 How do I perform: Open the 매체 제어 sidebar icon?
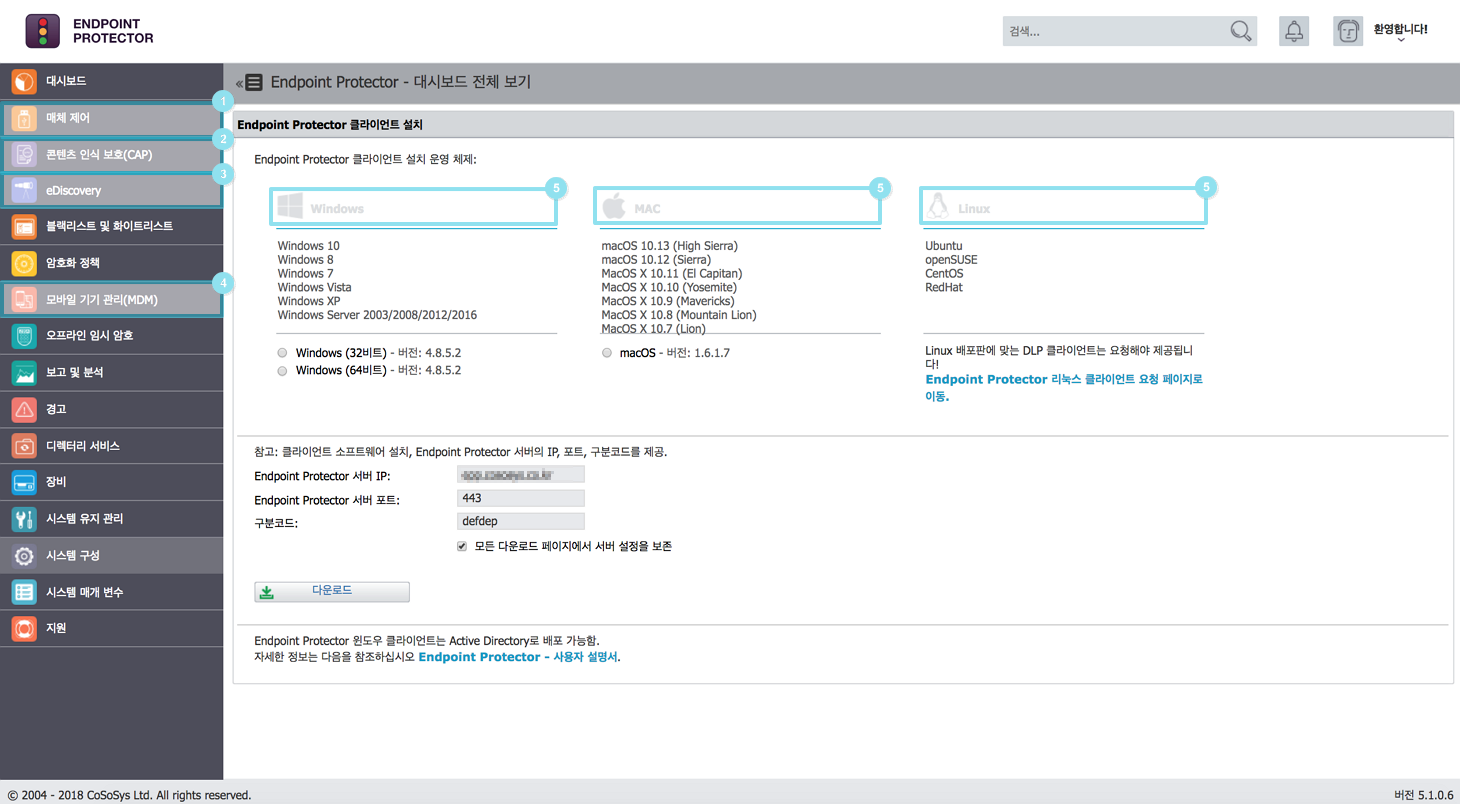tap(24, 118)
